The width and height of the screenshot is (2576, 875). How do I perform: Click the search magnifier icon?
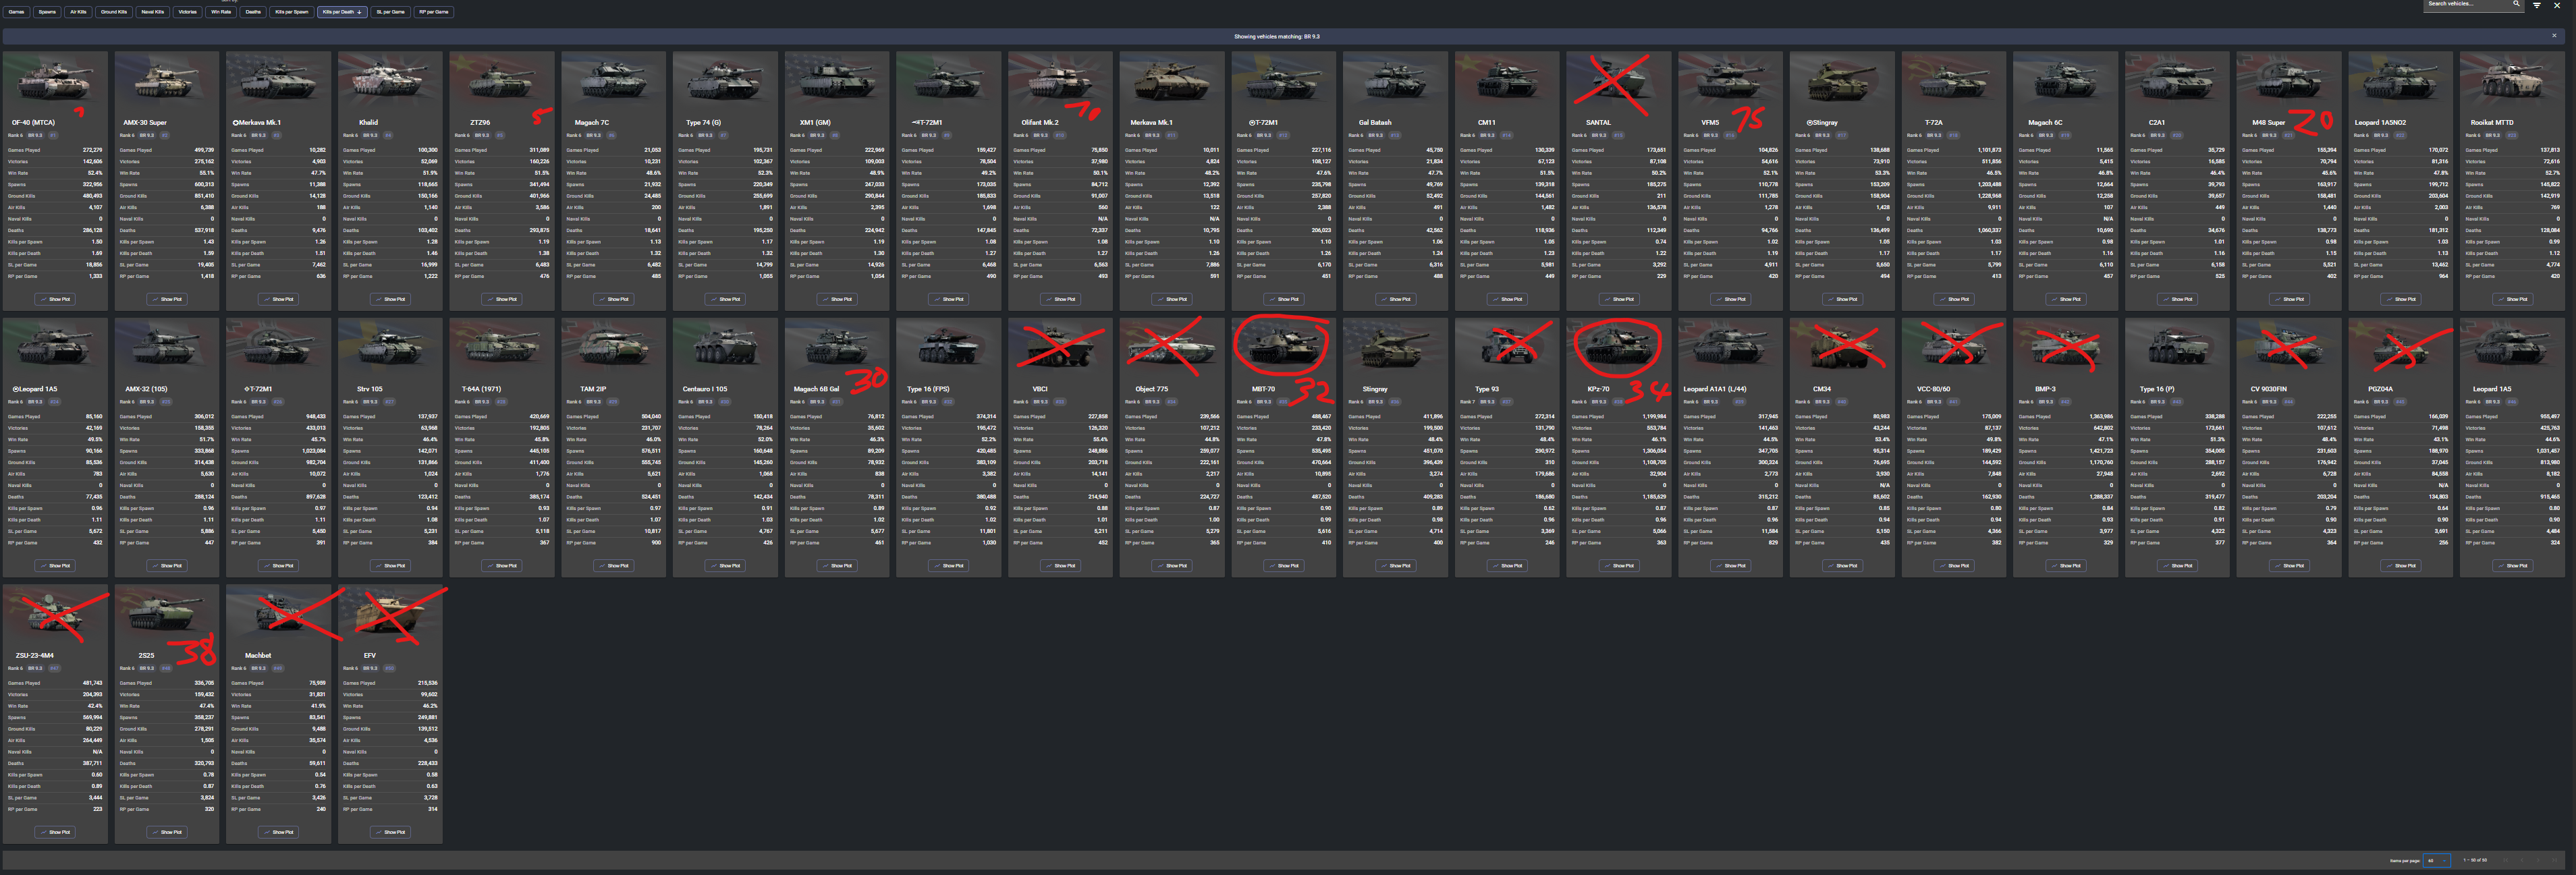click(x=2516, y=4)
